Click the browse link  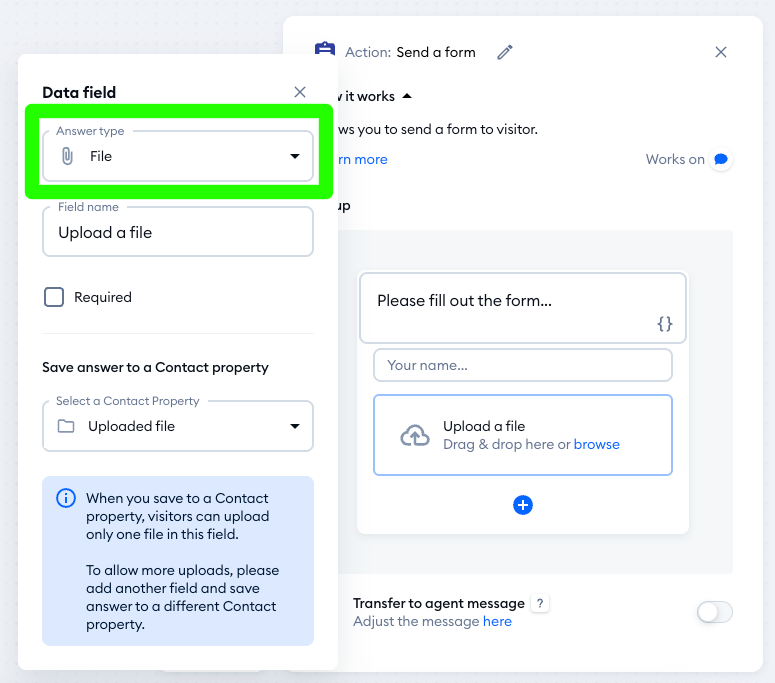pyautogui.click(x=597, y=444)
